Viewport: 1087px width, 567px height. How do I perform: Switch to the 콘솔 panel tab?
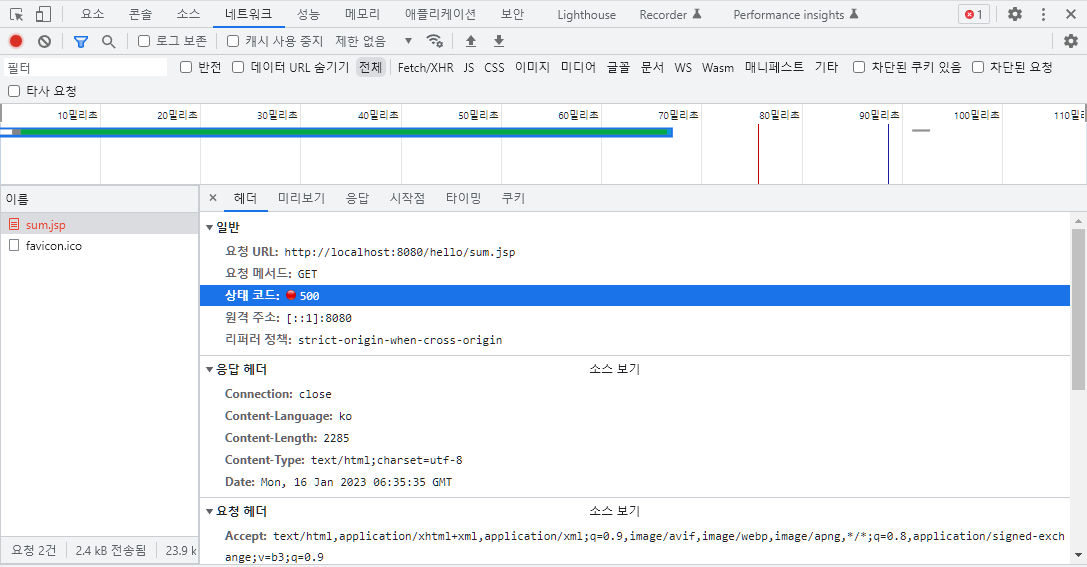140,14
